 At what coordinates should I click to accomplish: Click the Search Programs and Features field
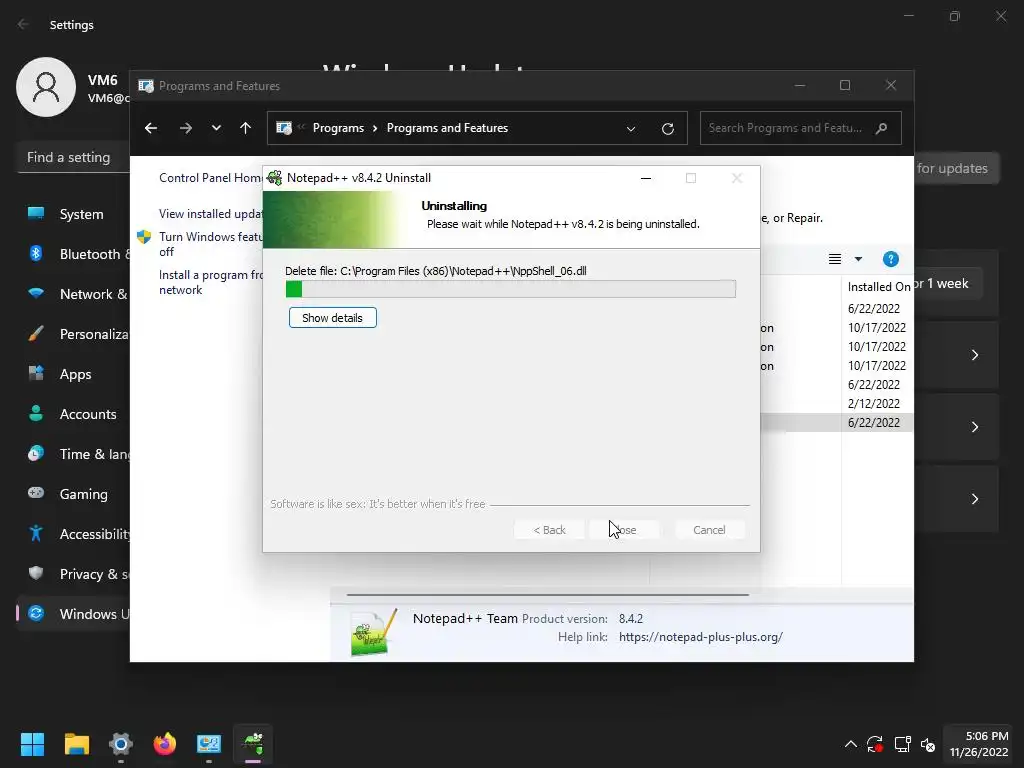(801, 128)
